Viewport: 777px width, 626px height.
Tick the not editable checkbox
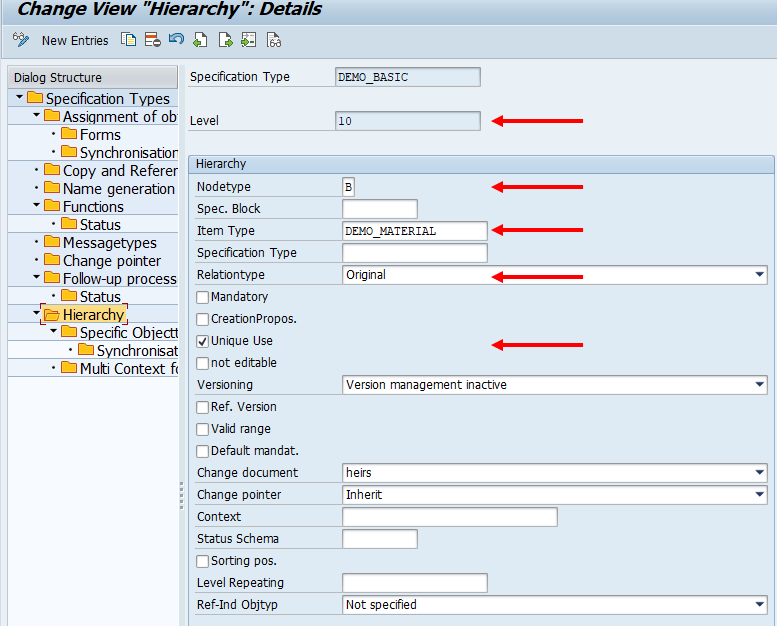[203, 363]
